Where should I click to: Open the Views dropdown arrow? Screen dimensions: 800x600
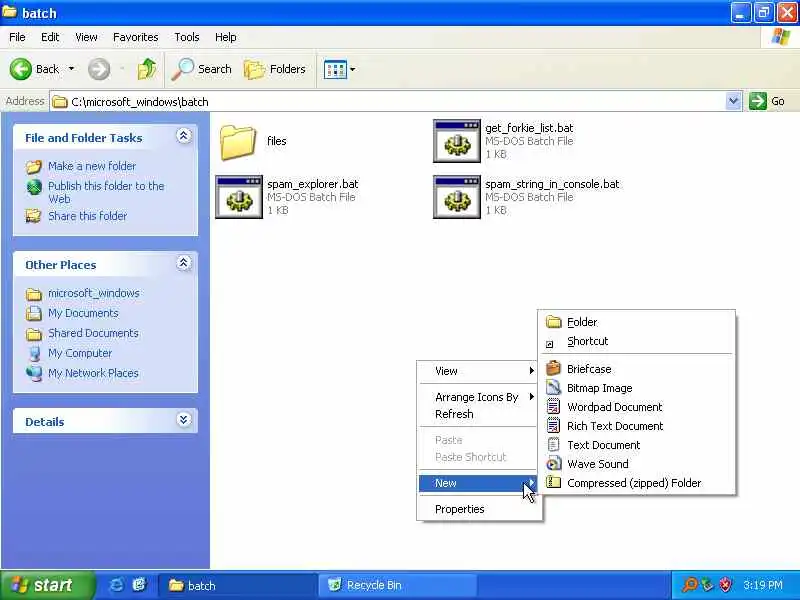pyautogui.click(x=353, y=69)
